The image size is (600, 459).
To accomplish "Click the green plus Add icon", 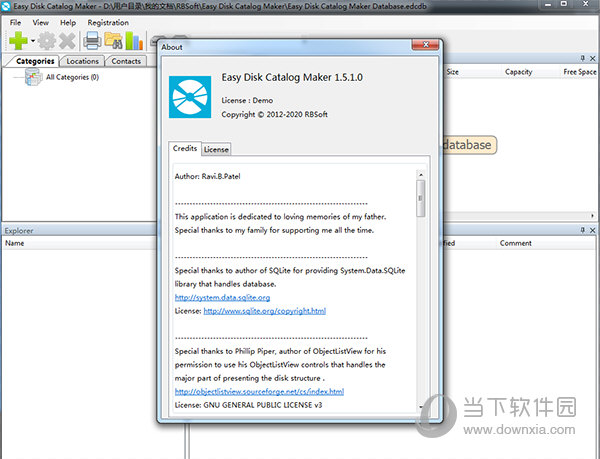I will coord(18,41).
